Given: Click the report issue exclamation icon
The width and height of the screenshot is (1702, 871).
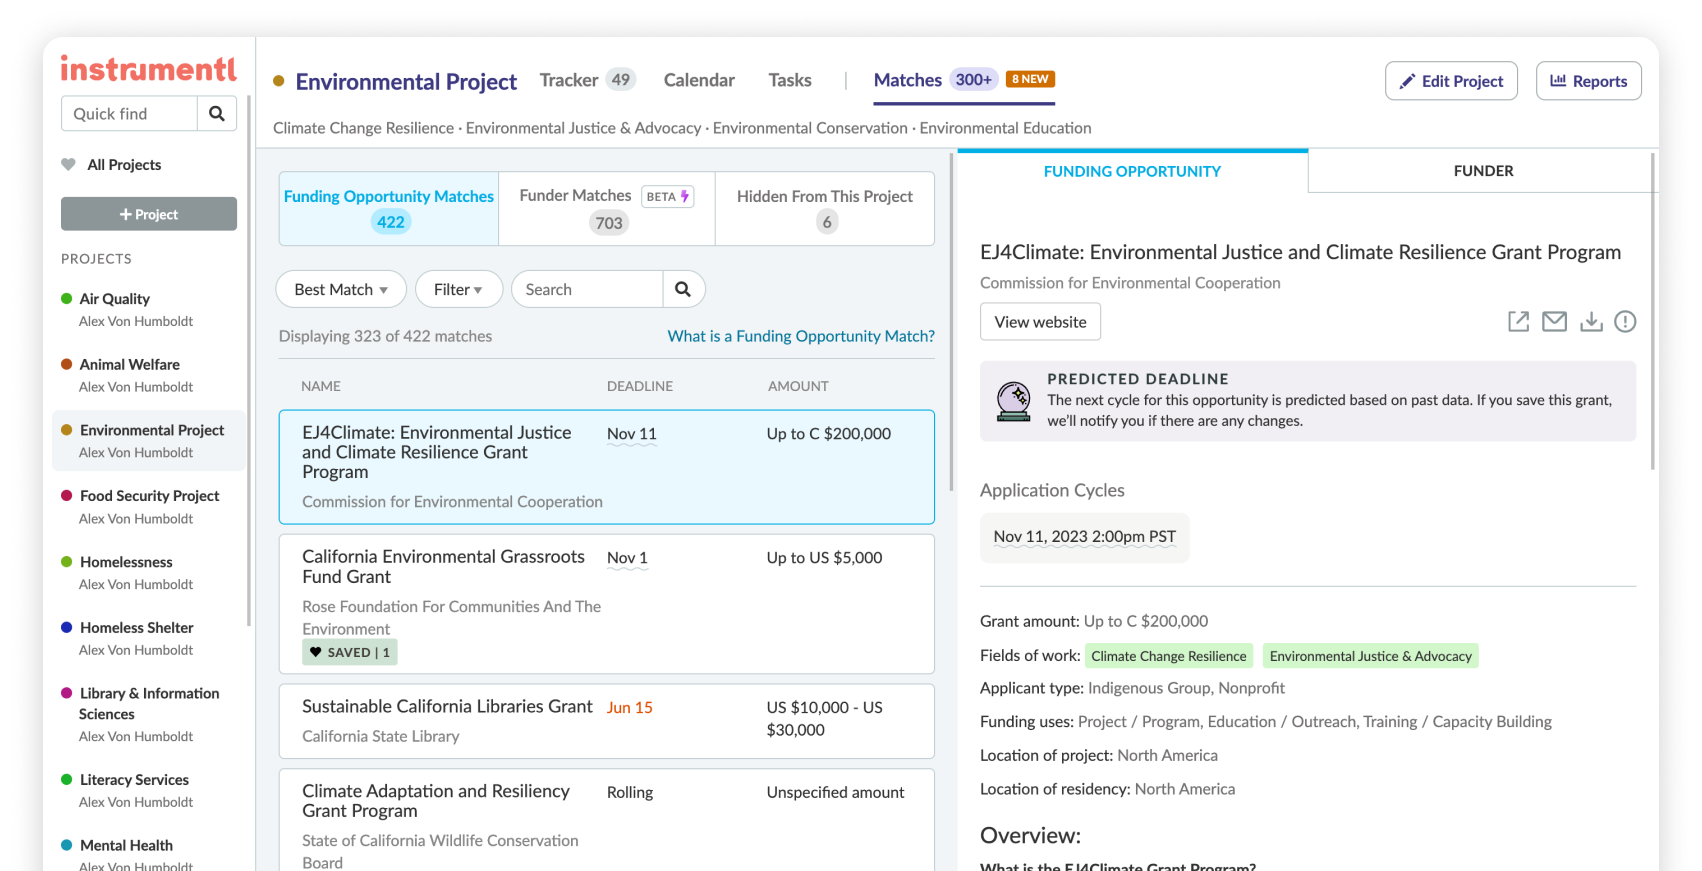Looking at the screenshot, I should (1625, 321).
